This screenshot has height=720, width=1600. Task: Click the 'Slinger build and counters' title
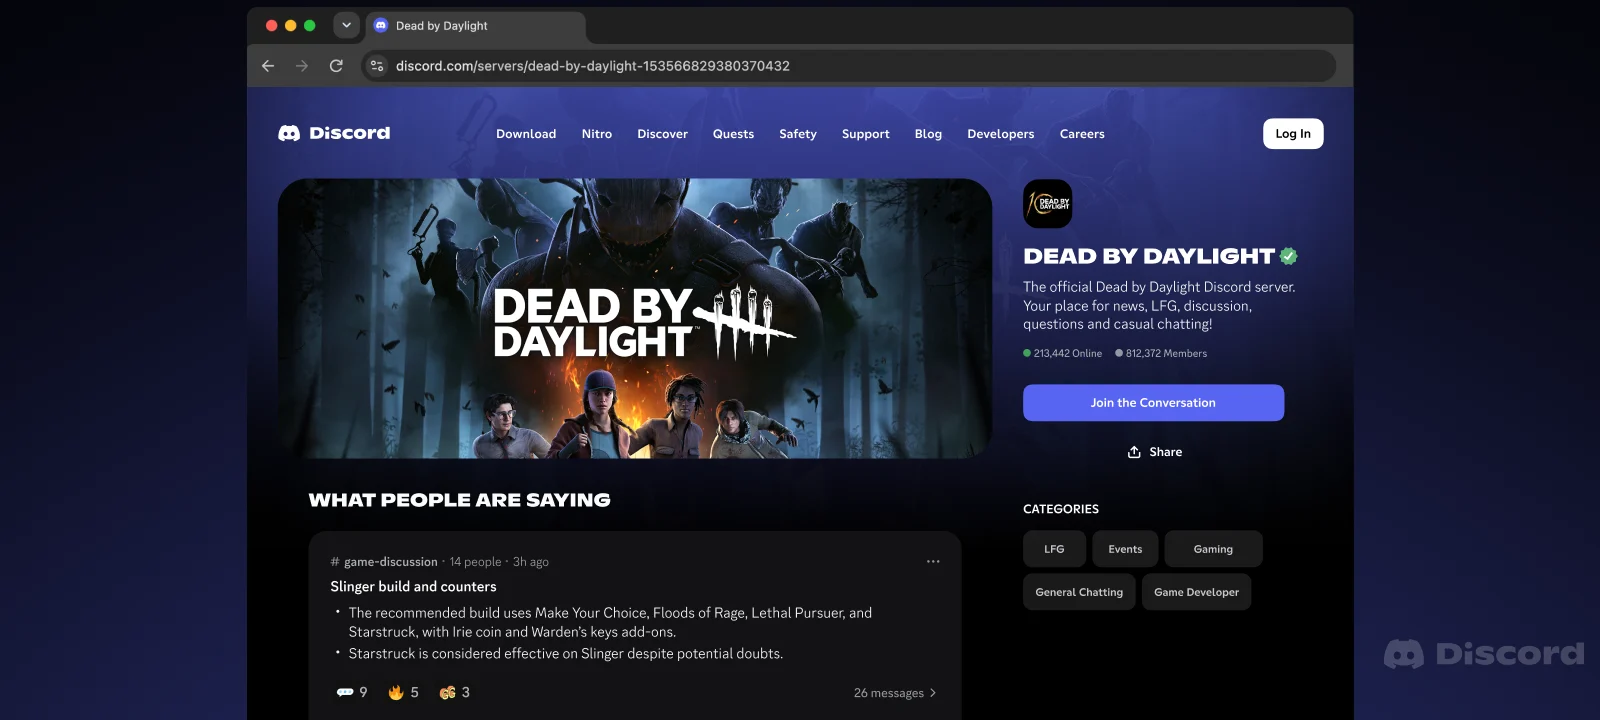(413, 587)
